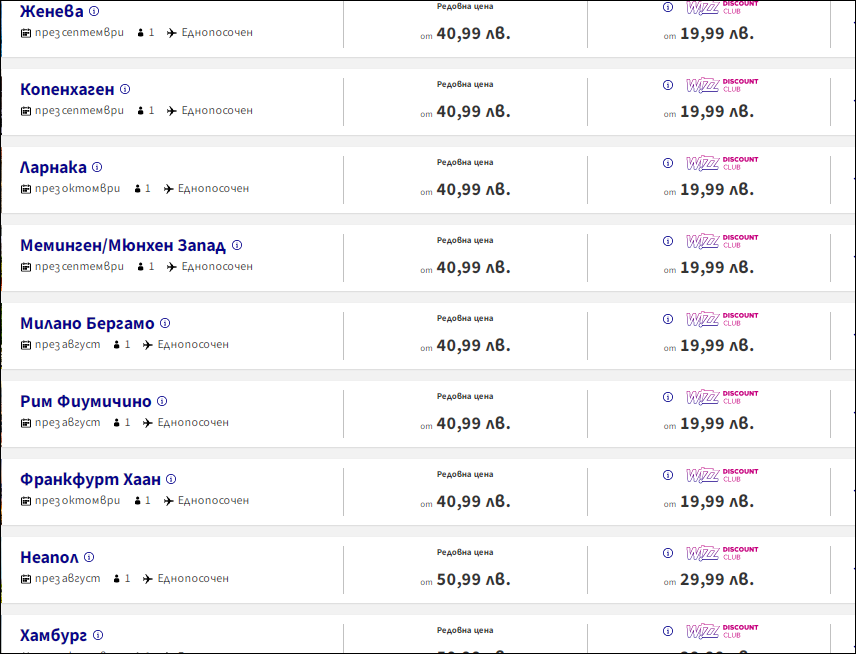The width and height of the screenshot is (856, 654).
Task: Click Wizz Discount Club logo in Копенхаген row
Action: [x=722, y=85]
